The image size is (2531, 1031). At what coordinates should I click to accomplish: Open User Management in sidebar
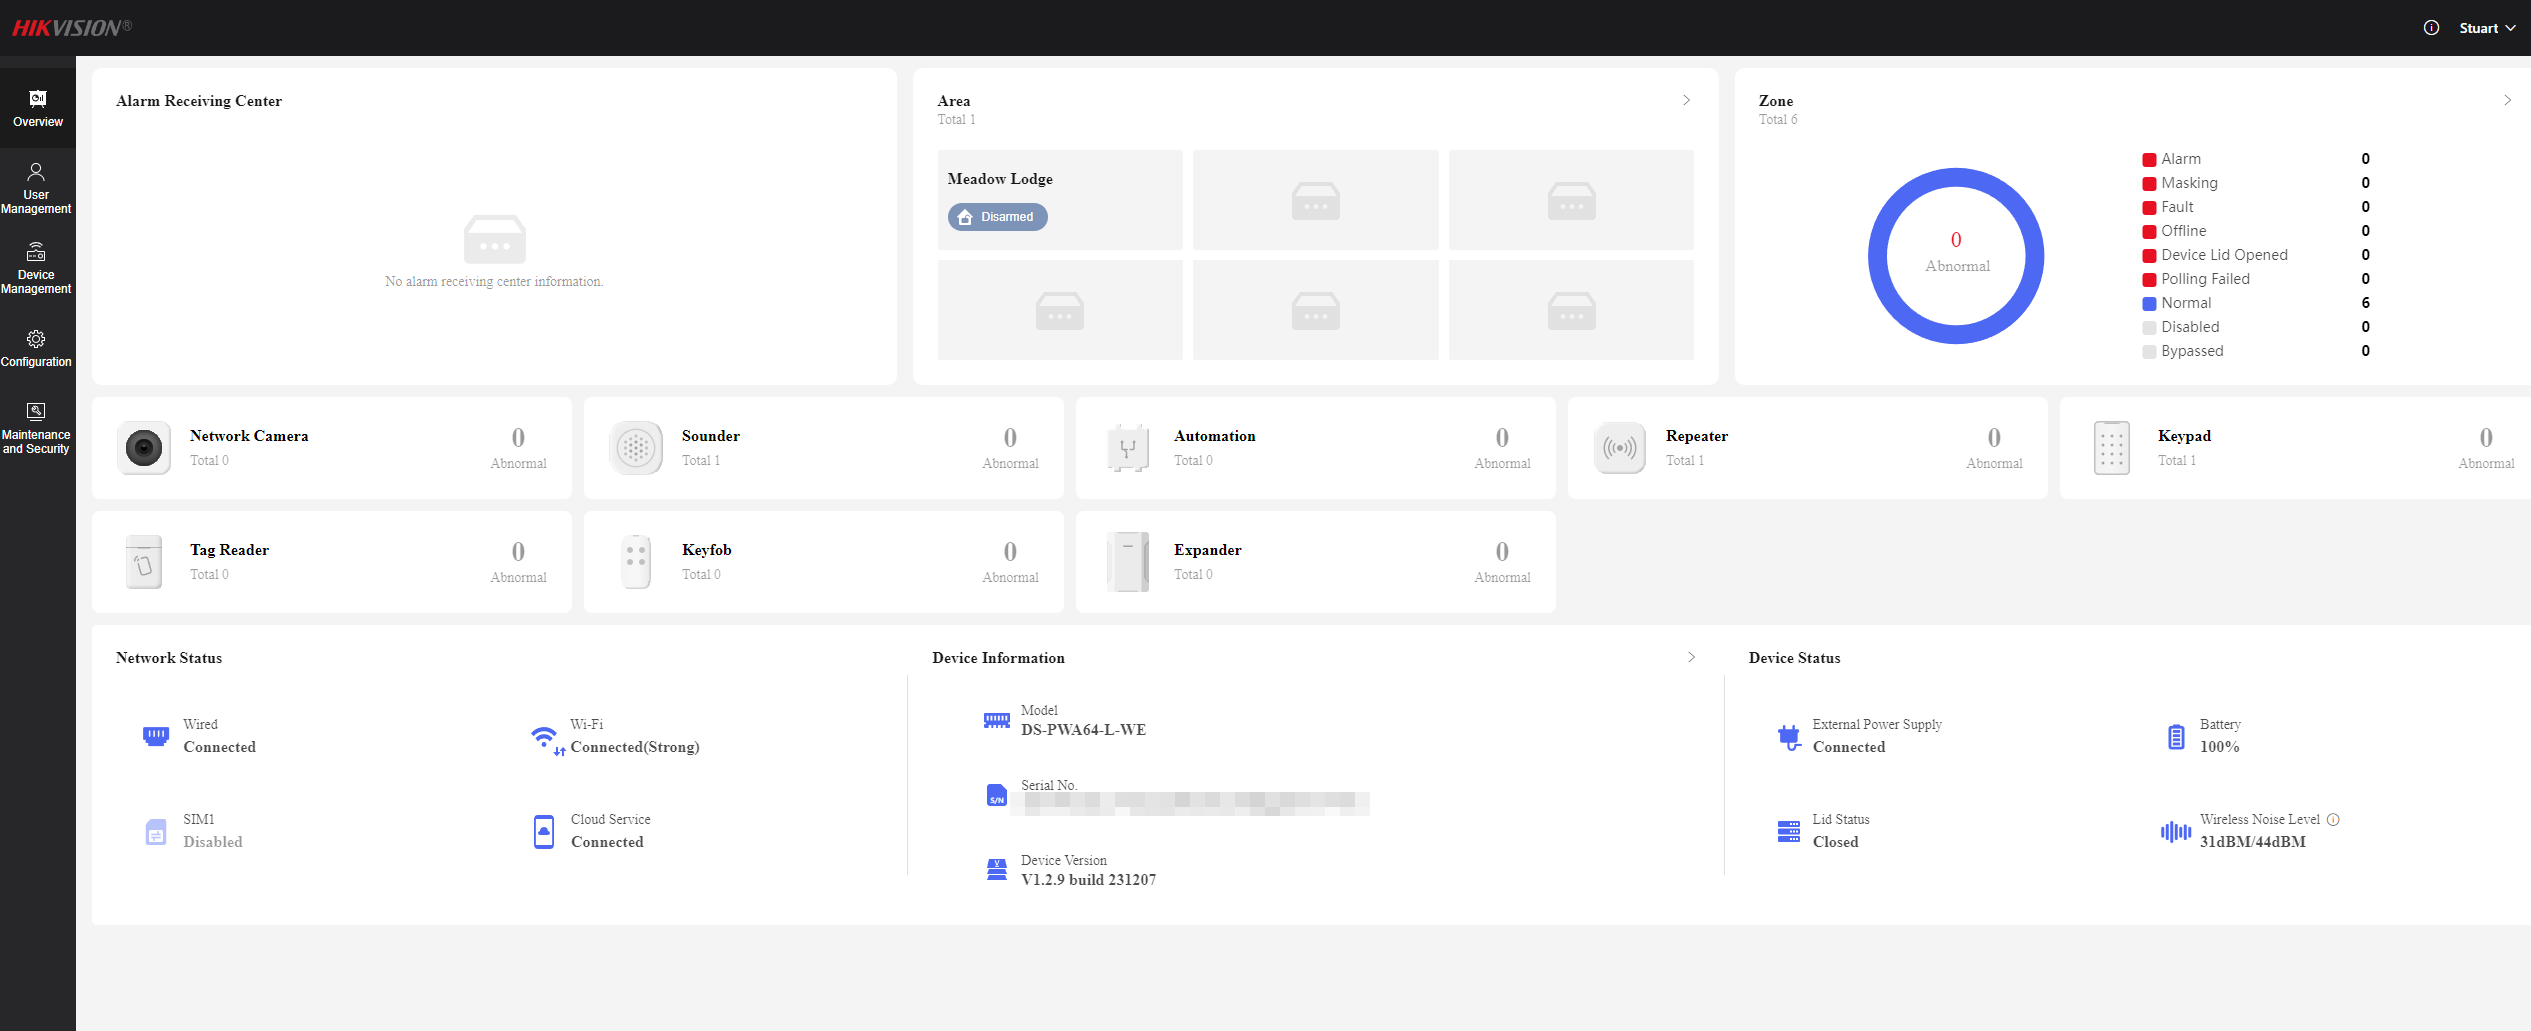(x=37, y=188)
